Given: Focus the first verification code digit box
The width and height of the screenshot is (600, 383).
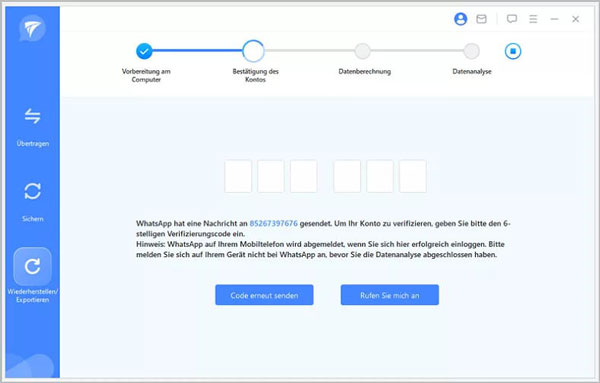Looking at the screenshot, I should (238, 176).
